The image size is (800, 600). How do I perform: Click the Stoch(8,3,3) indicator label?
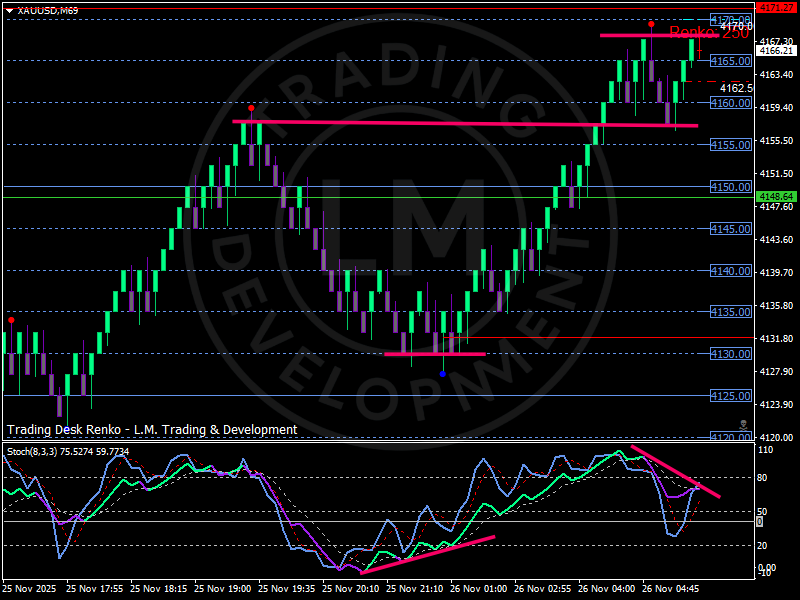tap(68, 452)
